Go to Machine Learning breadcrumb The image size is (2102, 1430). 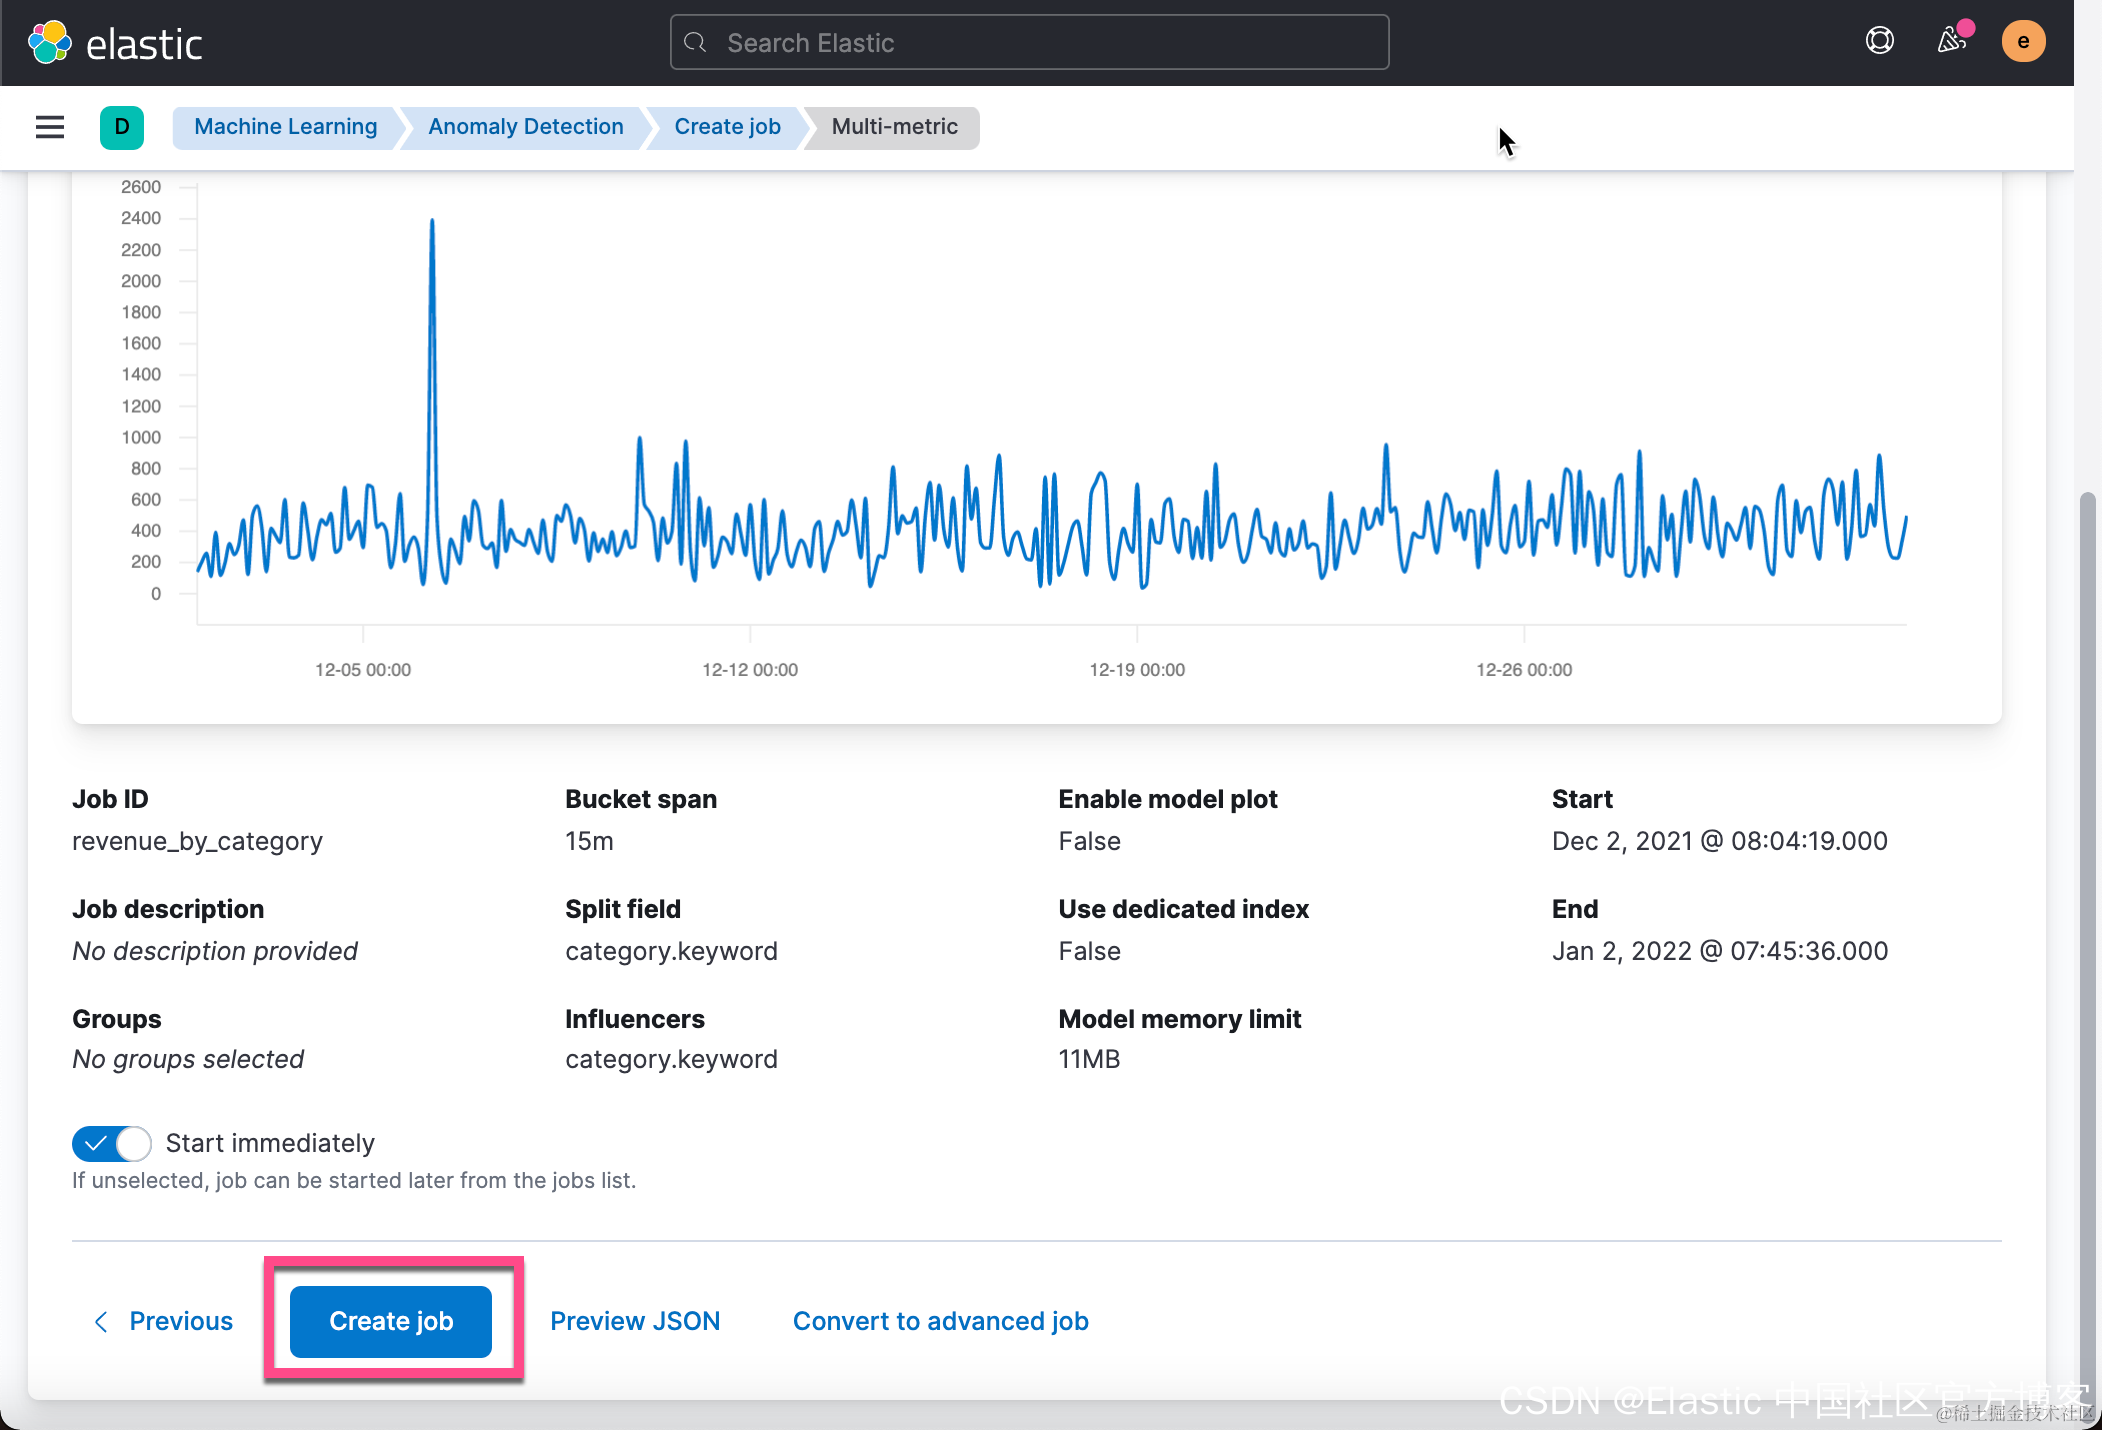(x=285, y=127)
